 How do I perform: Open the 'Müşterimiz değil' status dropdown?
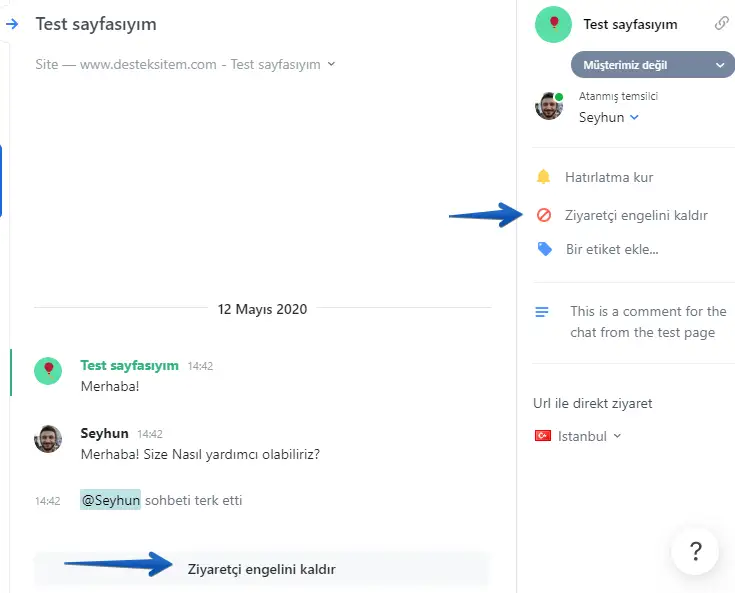[x=652, y=65]
